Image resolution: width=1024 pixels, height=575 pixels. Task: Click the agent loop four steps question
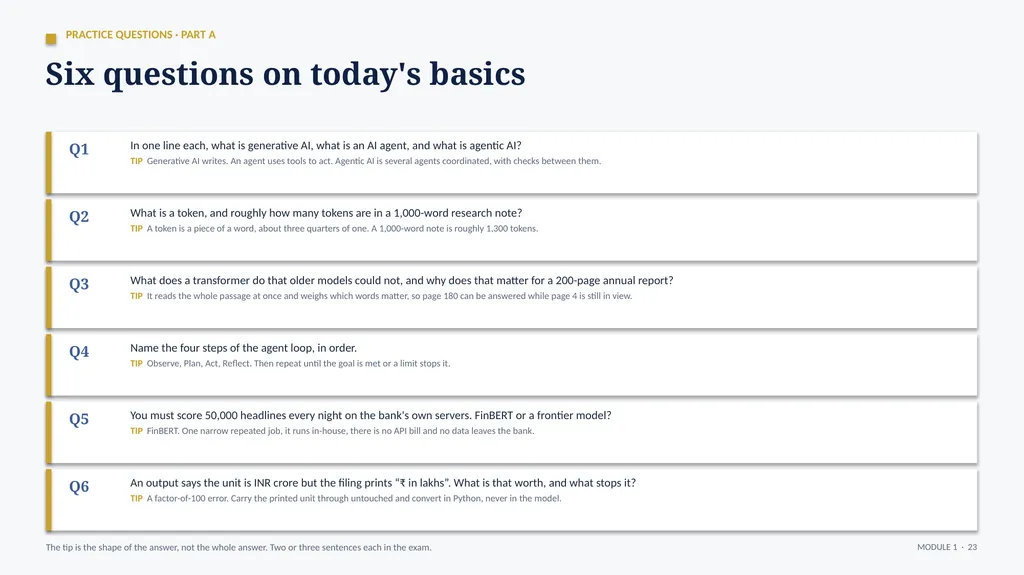(243, 348)
